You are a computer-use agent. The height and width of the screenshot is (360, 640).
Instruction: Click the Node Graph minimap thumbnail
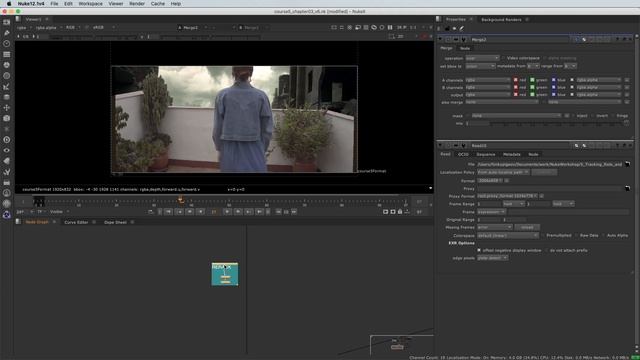(x=402, y=345)
